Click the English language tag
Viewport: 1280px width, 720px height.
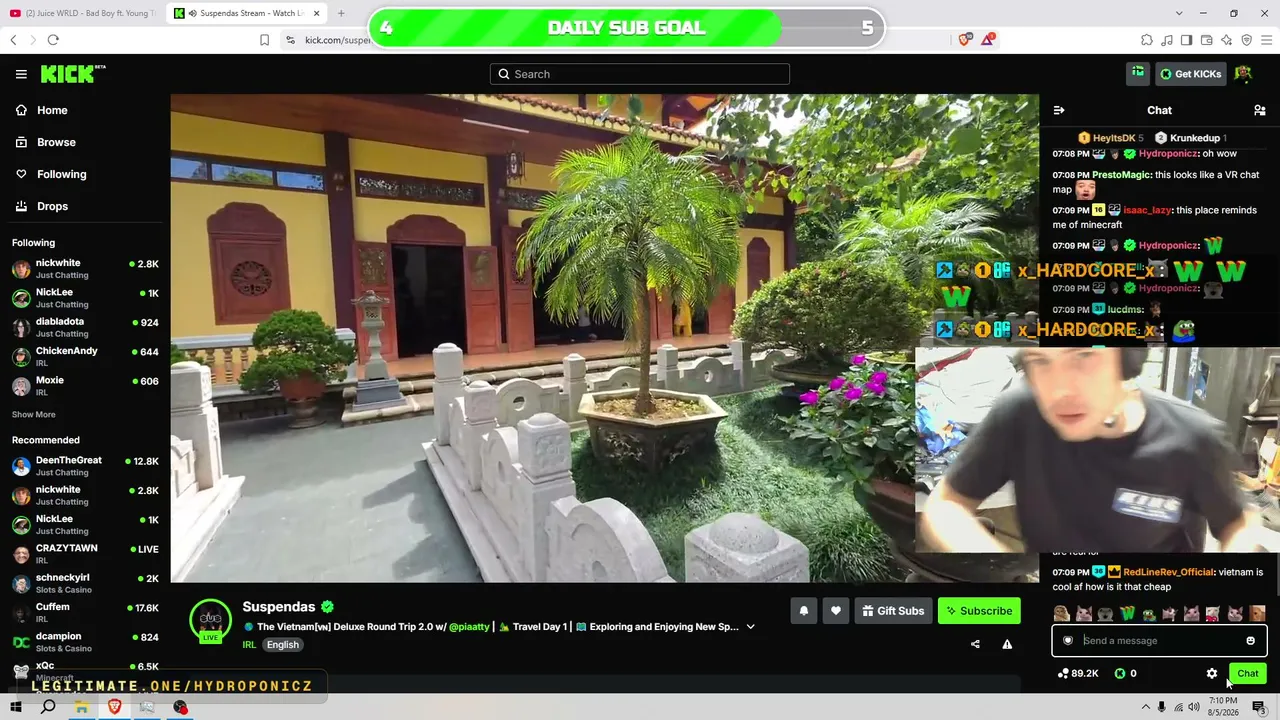[x=283, y=645]
